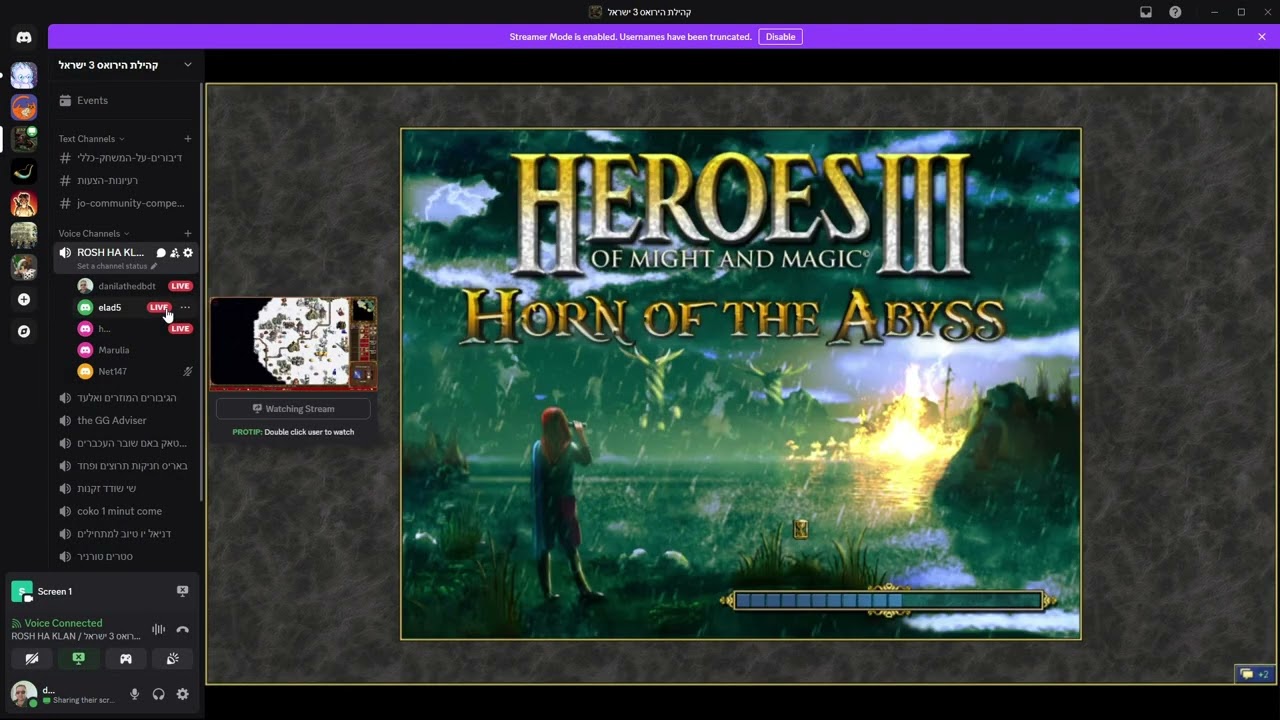Viewport: 1280px width, 720px height.
Task: Expand the server name dropdown menu
Action: click(x=187, y=65)
